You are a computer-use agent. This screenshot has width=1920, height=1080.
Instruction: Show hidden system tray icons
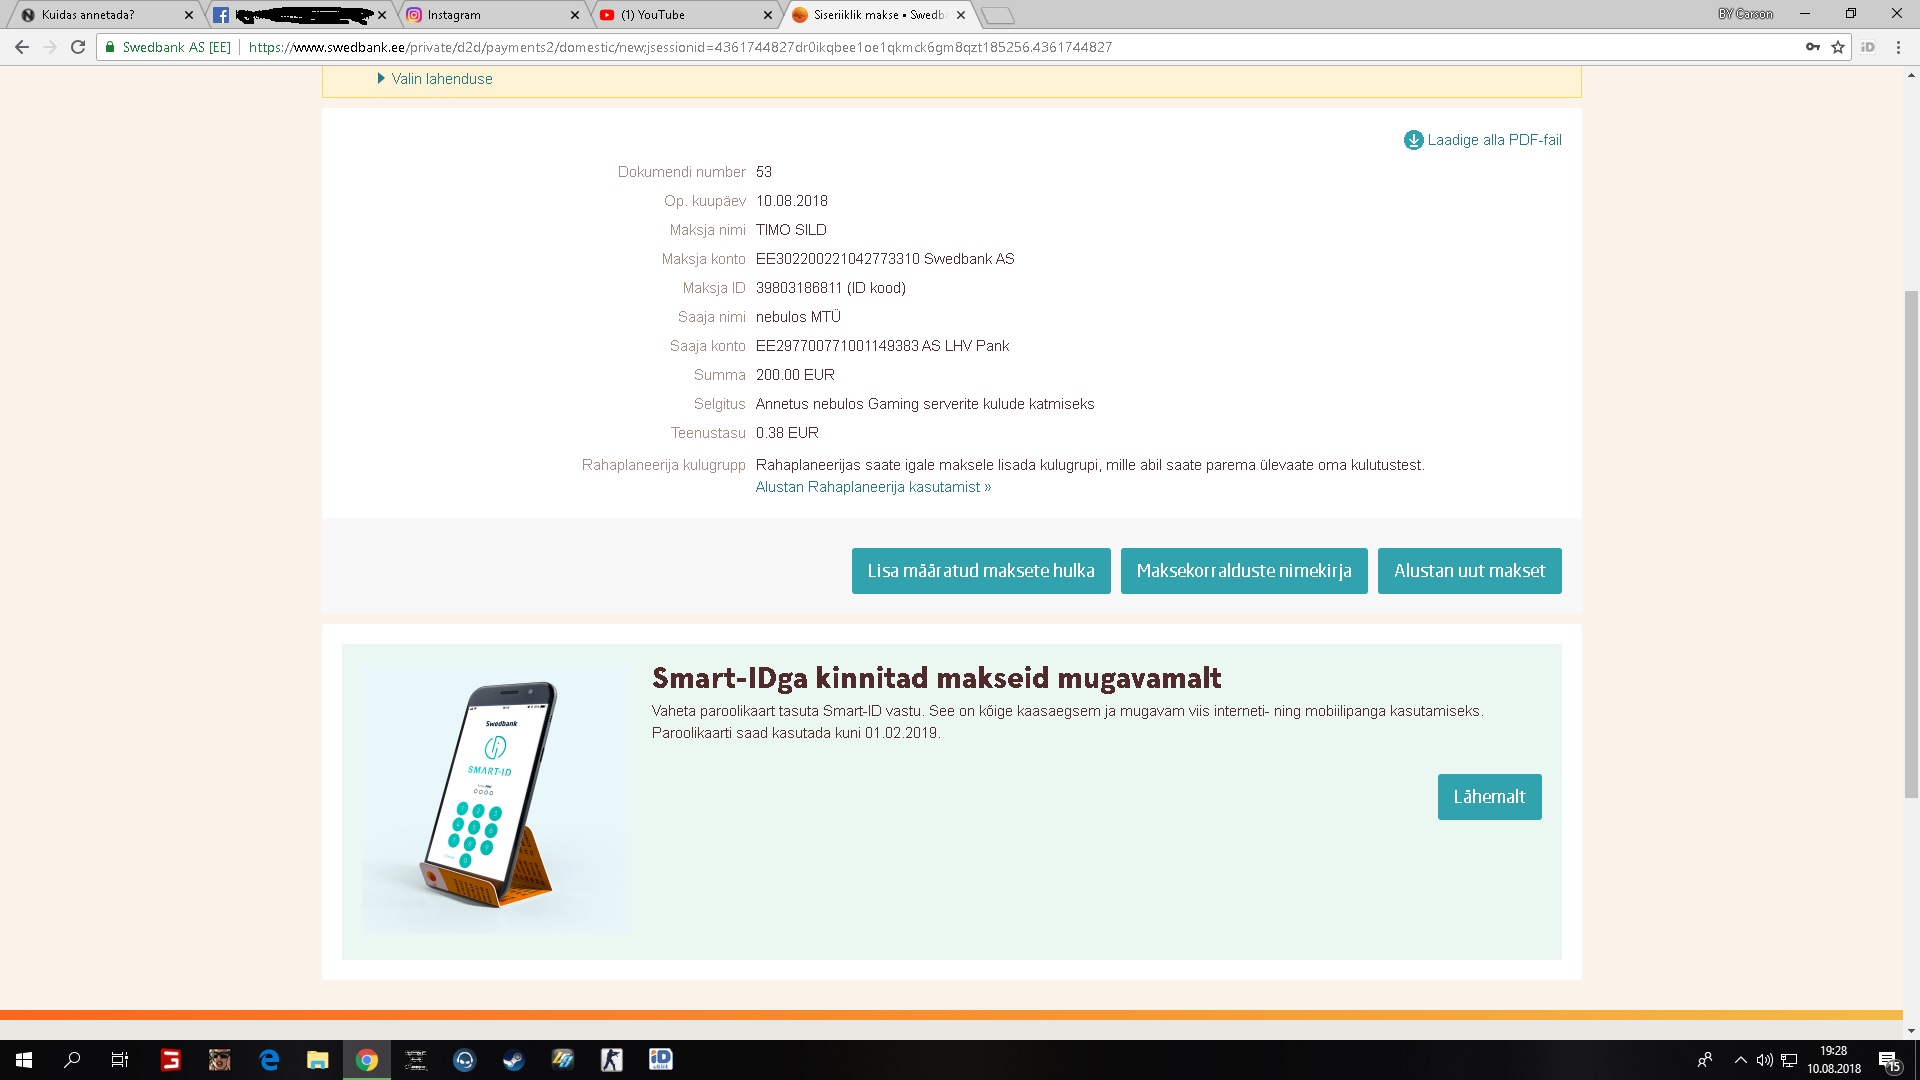click(x=1741, y=1060)
